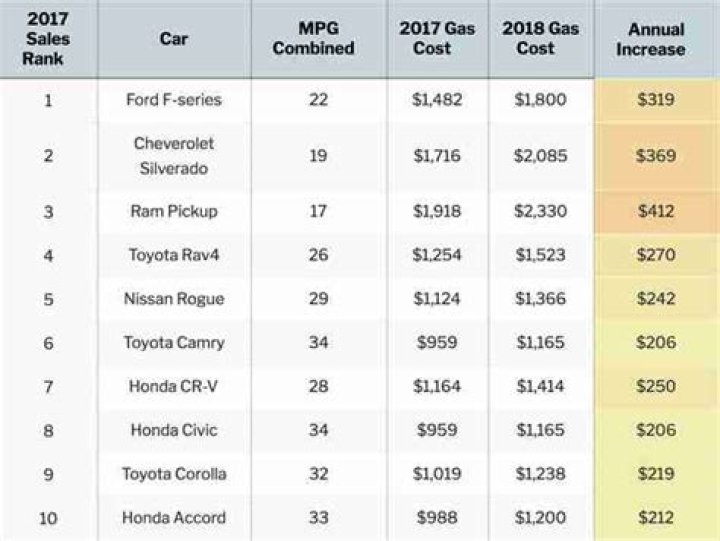Select the Cheverolet Silverado cell
This screenshot has height=541, width=720.
point(174,156)
